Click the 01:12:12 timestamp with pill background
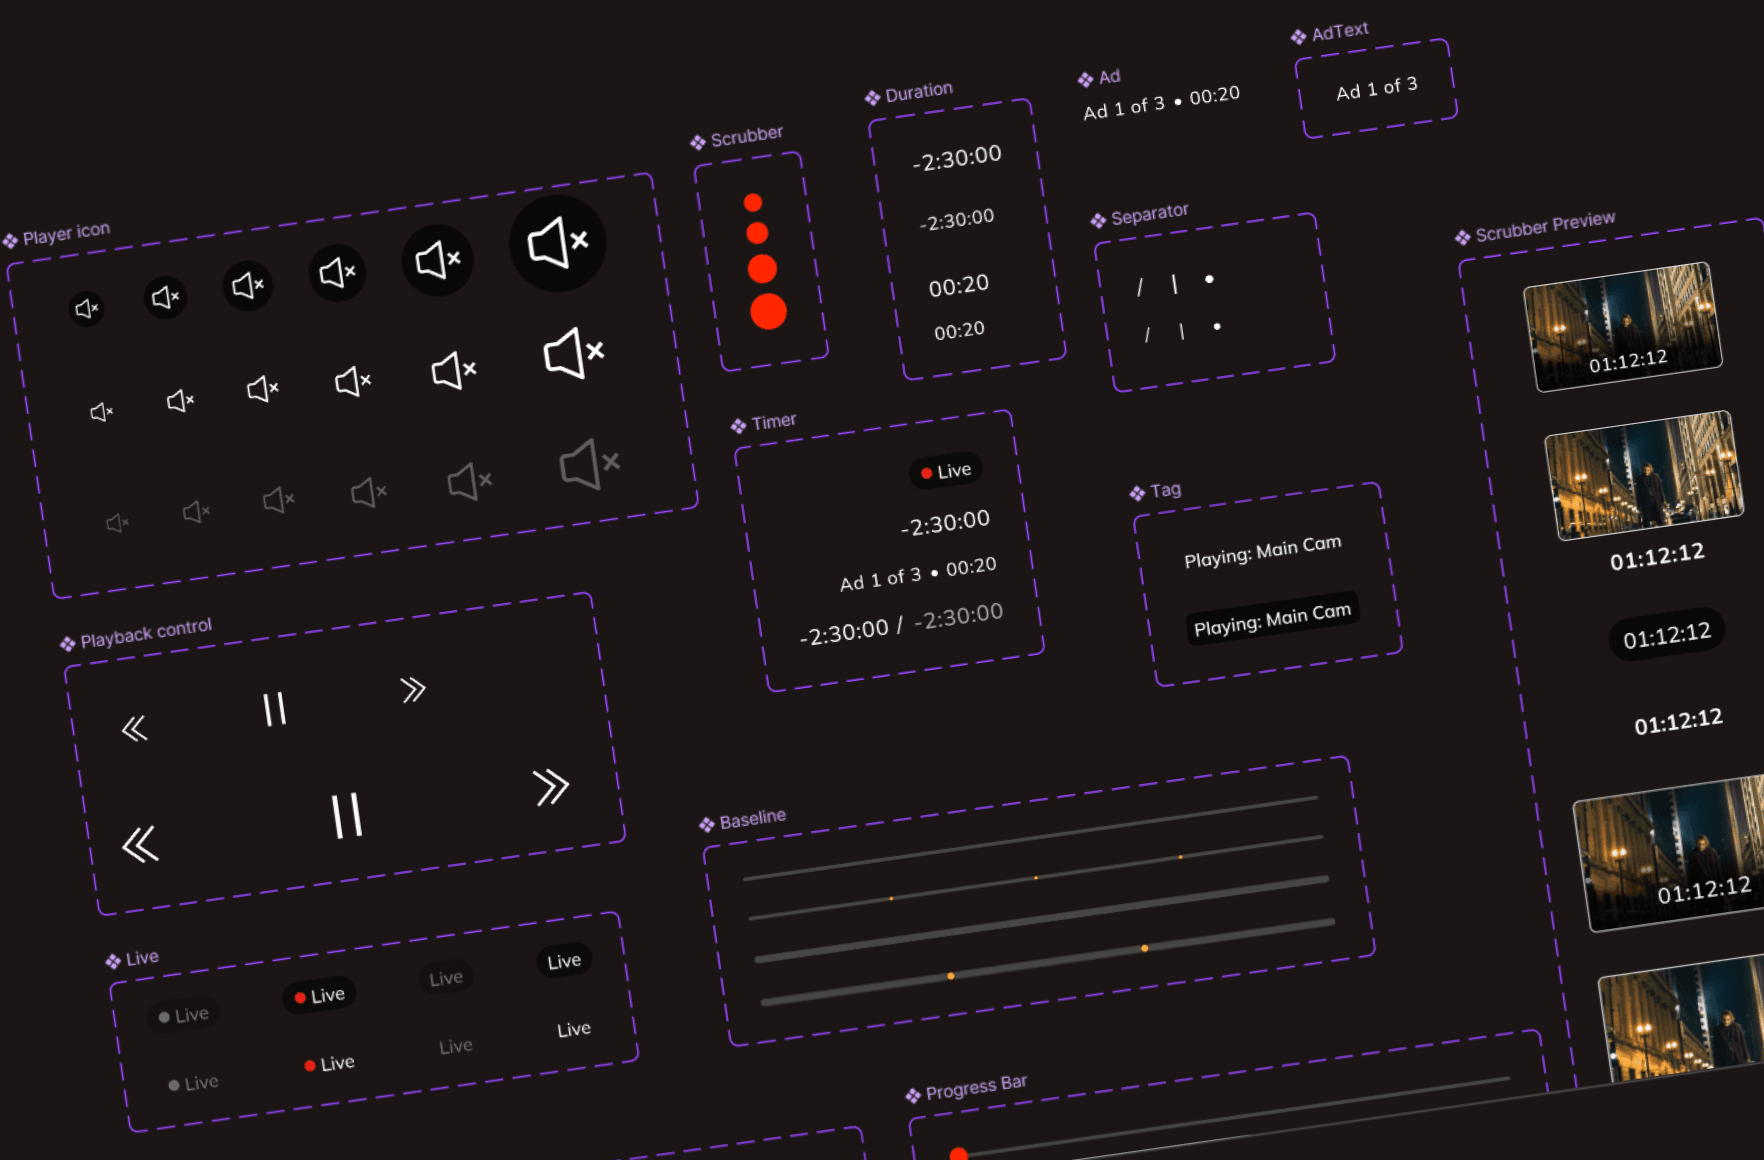Viewport: 1764px width, 1160px height. (x=1667, y=634)
